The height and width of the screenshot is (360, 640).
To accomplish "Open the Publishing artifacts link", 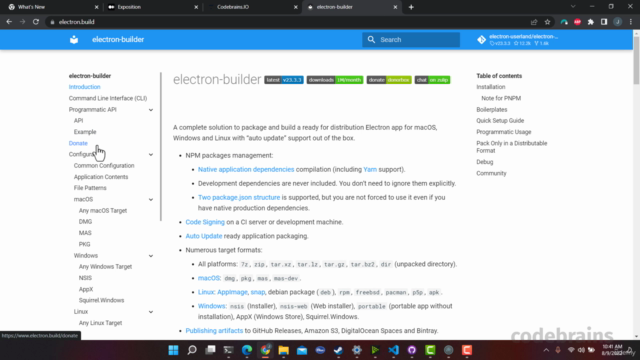I will click(214, 331).
